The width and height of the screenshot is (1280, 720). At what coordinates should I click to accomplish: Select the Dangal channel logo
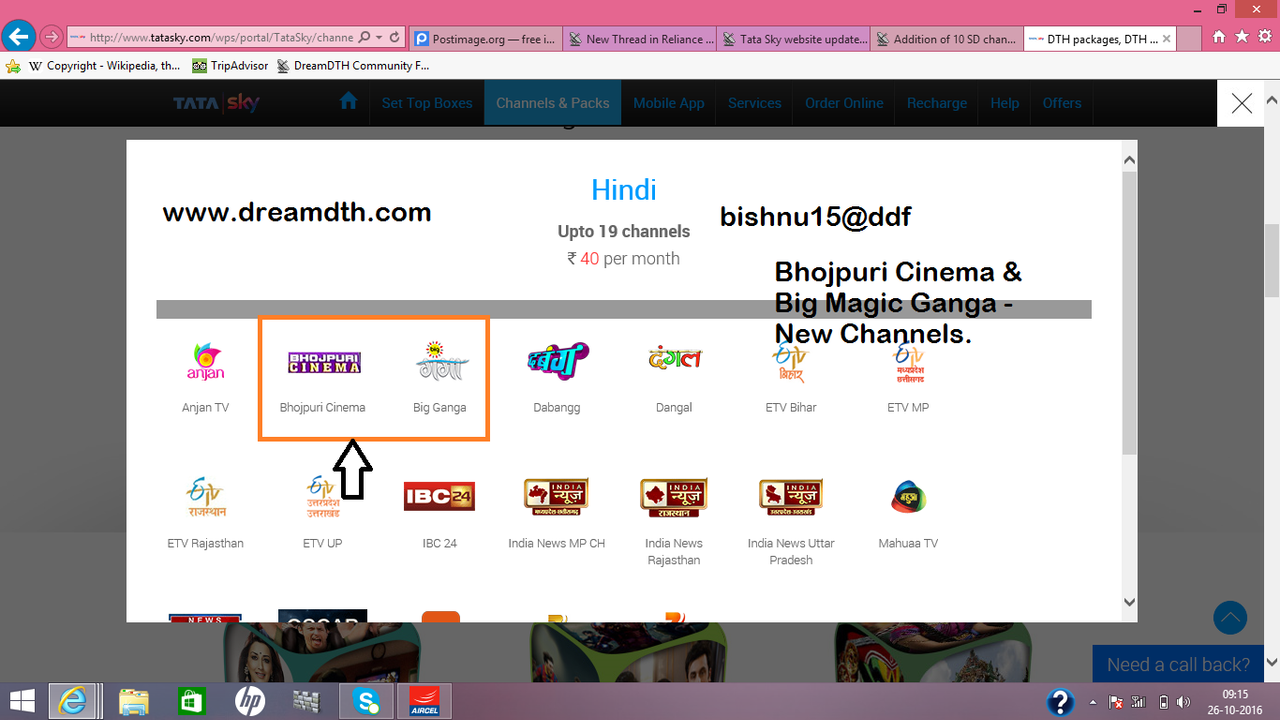[x=674, y=358]
